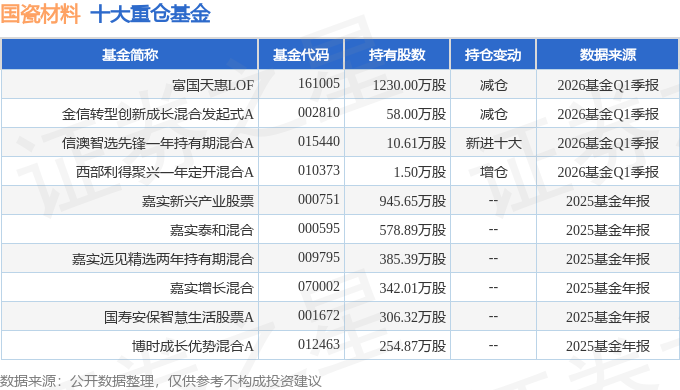Click fund code 015440

(319, 141)
